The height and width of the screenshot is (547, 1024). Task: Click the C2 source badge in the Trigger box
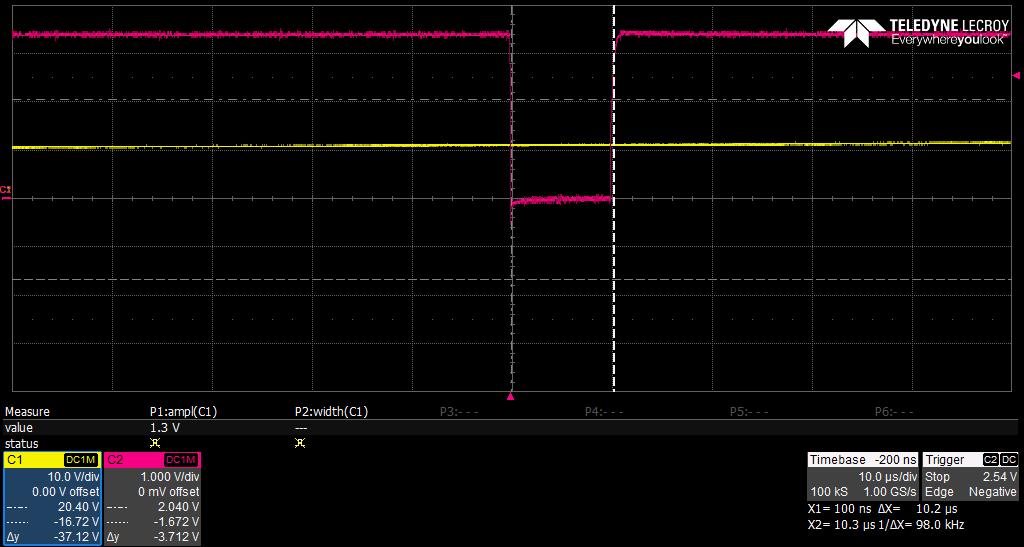coord(991,460)
